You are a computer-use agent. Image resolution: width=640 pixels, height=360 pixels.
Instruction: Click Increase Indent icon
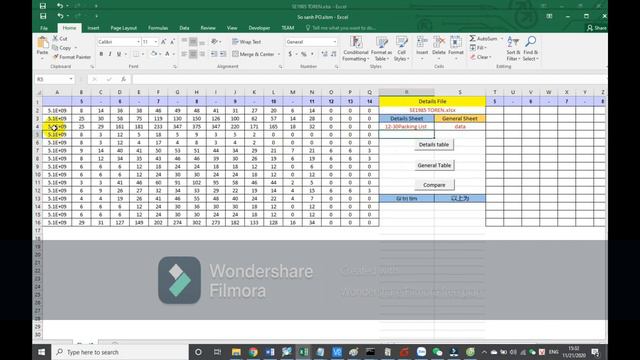pos(223,54)
